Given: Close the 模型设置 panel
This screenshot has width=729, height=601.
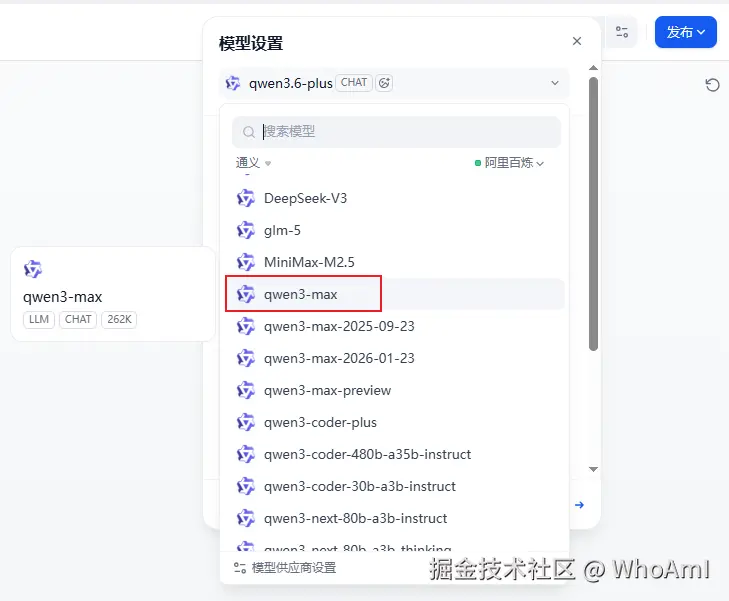Looking at the screenshot, I should tap(577, 41).
